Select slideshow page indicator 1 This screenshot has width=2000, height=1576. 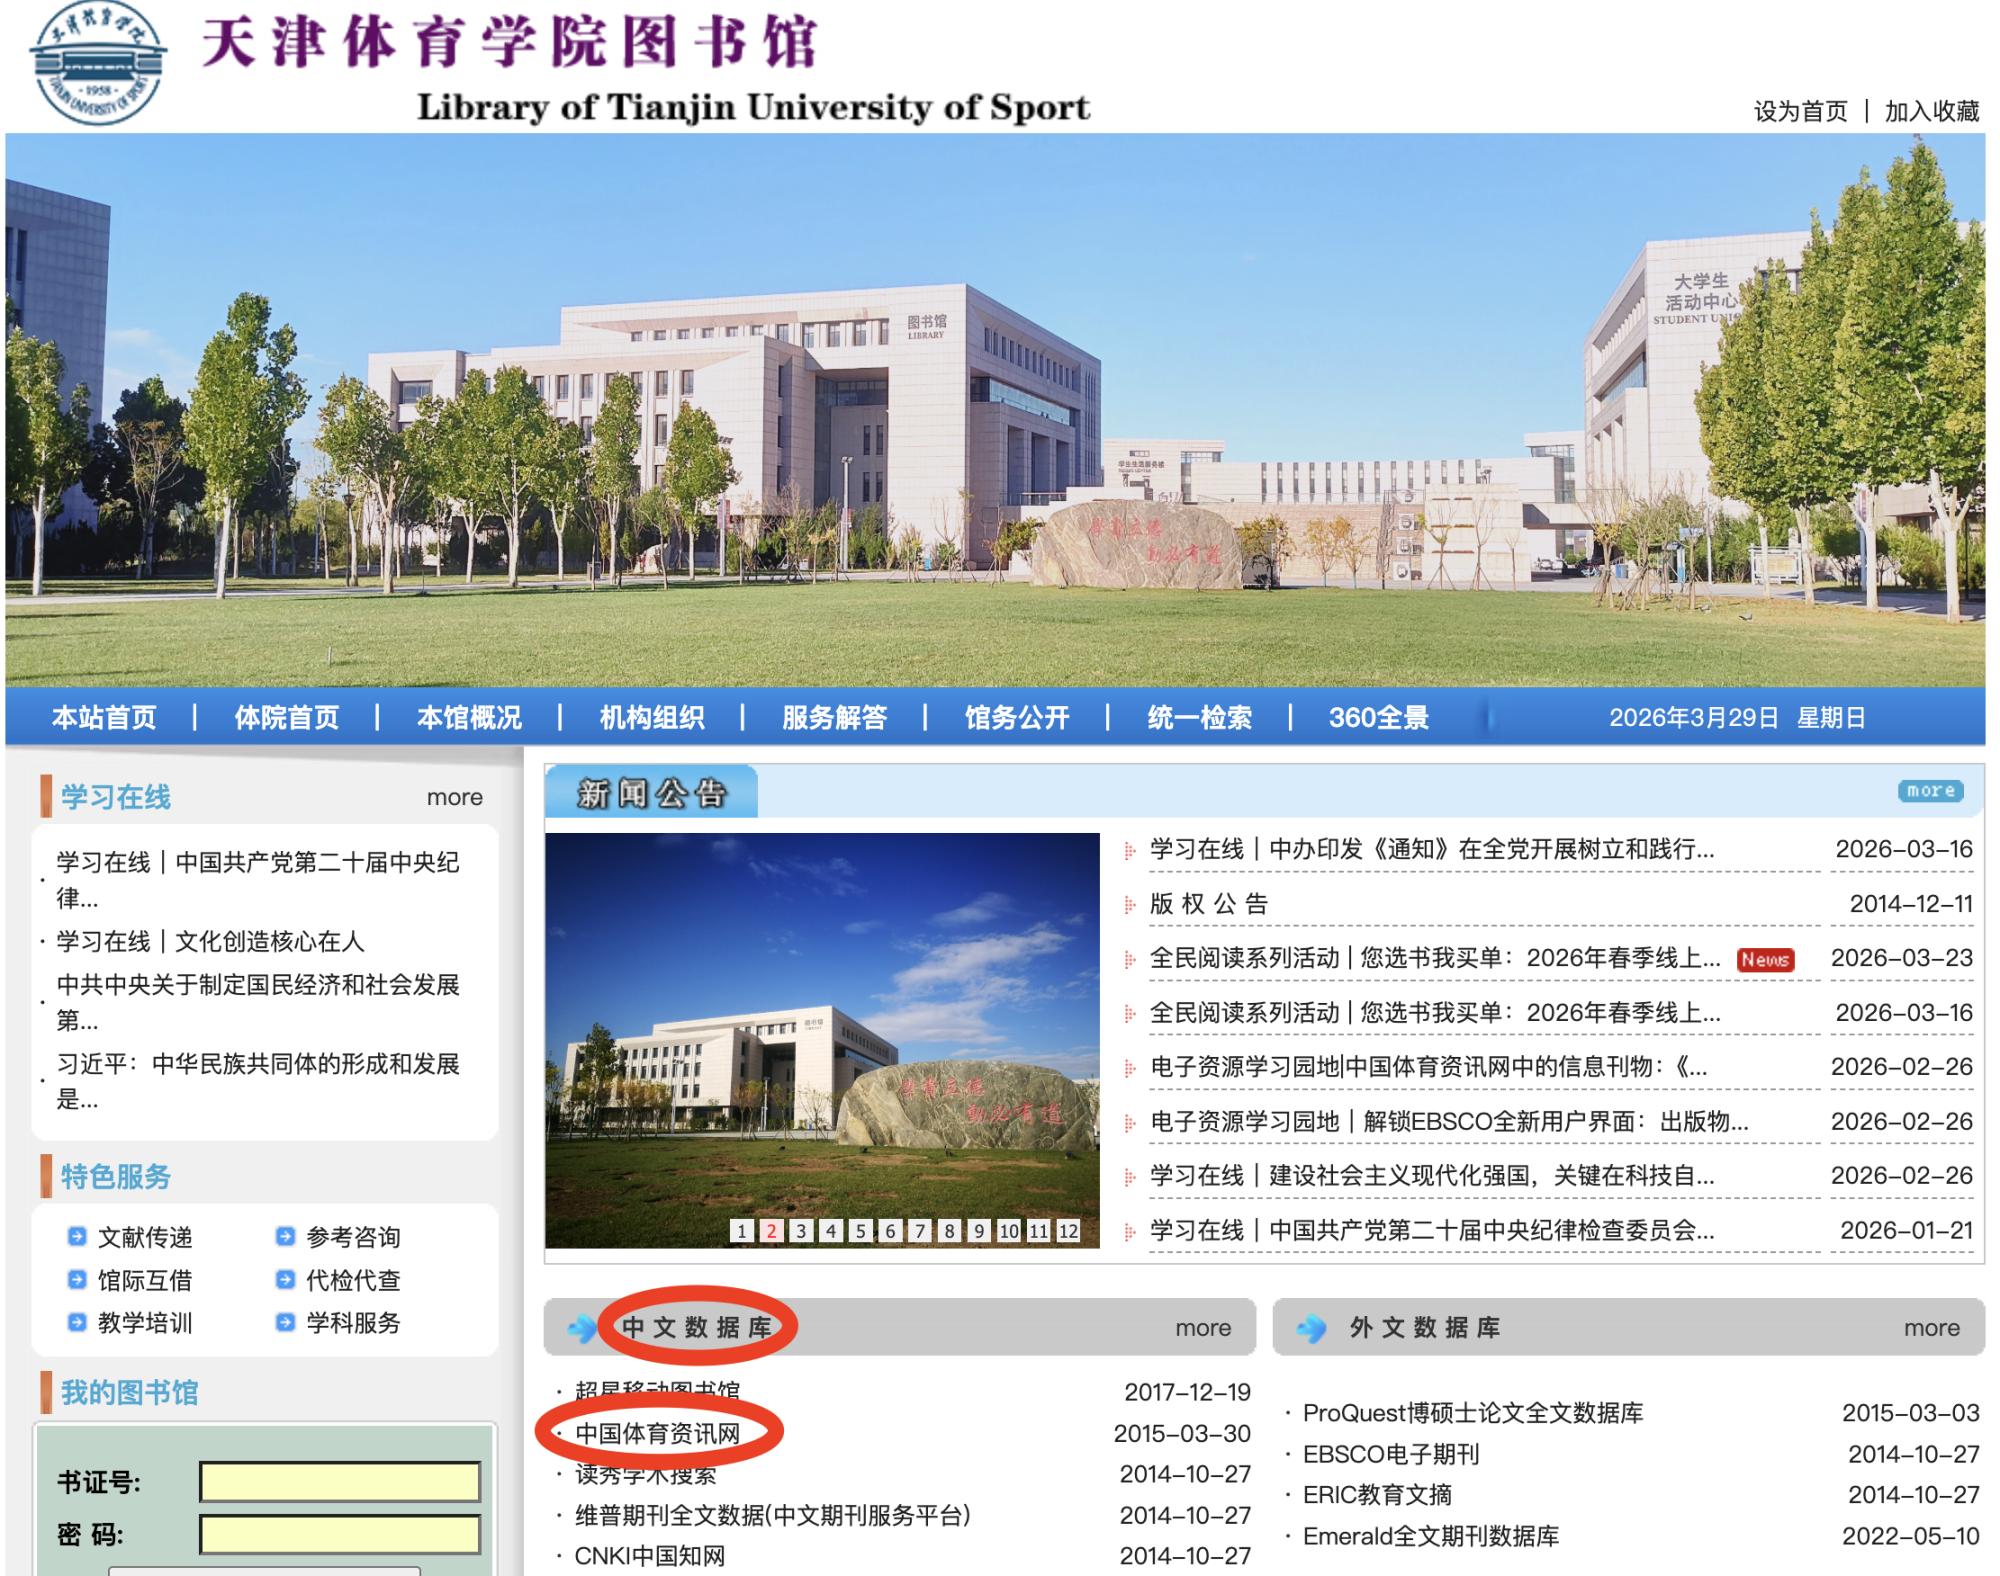[741, 1231]
